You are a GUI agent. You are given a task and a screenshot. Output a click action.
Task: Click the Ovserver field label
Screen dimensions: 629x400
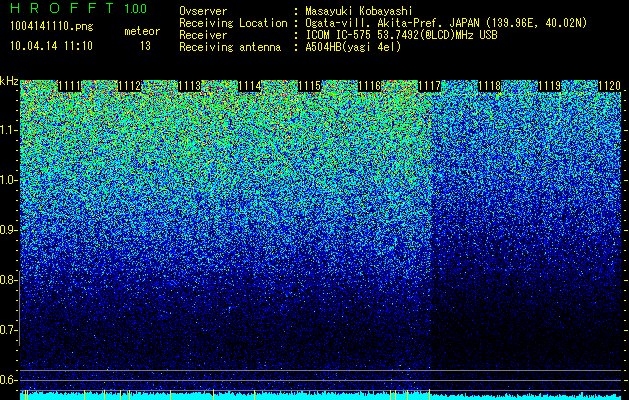pos(203,11)
